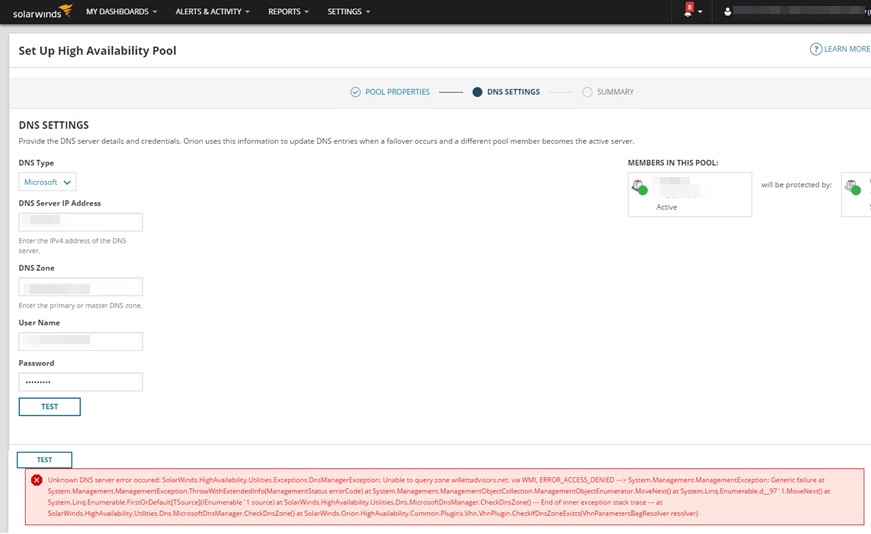Screen dimensions: 871x534
Task: Open the DNS Type Microsoft dropdown
Action: pos(47,182)
